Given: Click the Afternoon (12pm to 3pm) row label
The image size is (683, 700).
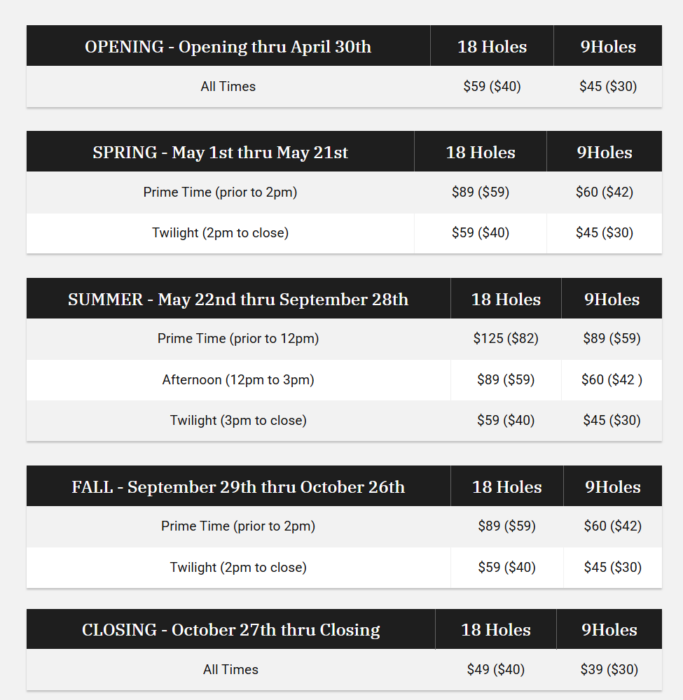Looking at the screenshot, I should (x=238, y=380).
